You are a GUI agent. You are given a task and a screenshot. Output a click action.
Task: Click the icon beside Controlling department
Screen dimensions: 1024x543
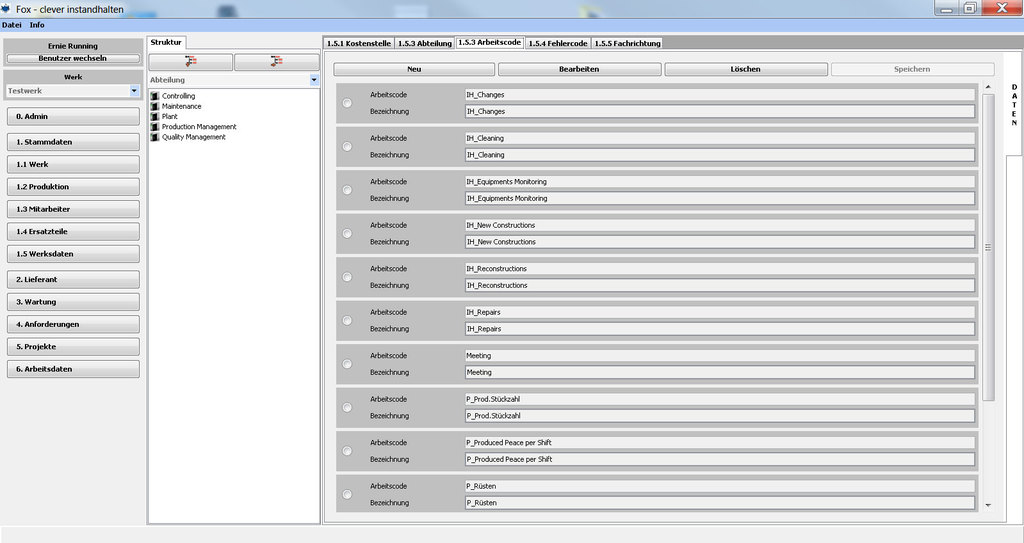click(x=155, y=96)
